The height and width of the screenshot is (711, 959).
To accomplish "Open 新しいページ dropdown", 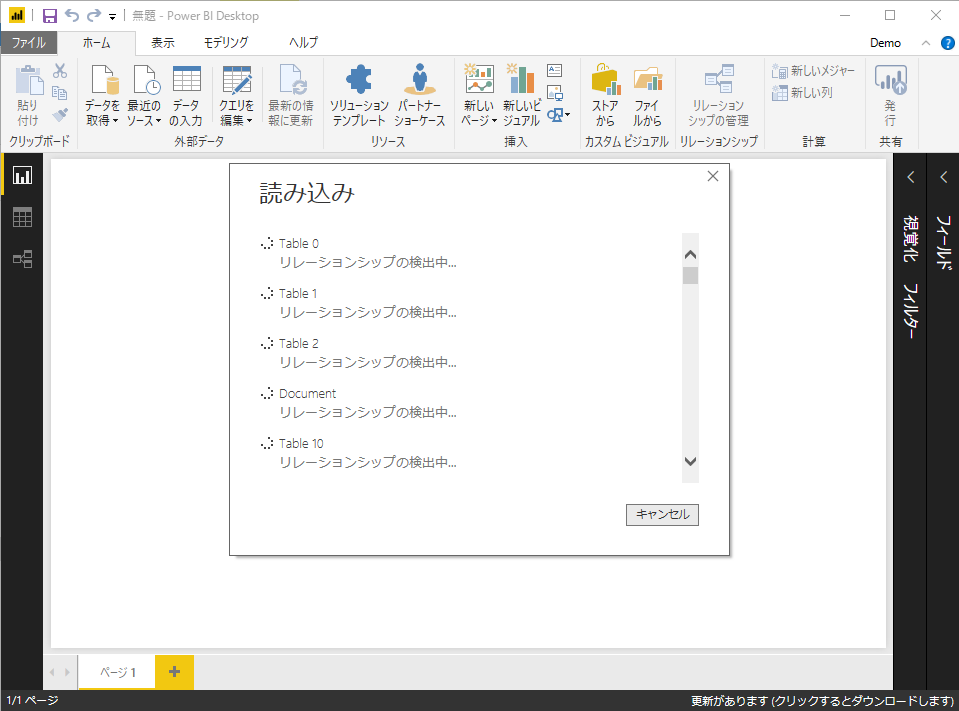I will pos(479,95).
